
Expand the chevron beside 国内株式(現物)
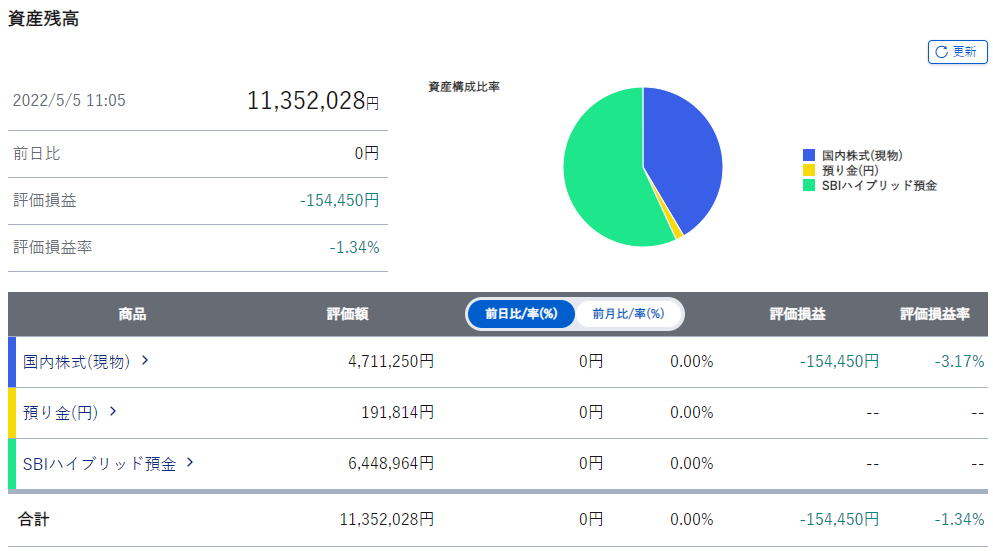pos(145,361)
